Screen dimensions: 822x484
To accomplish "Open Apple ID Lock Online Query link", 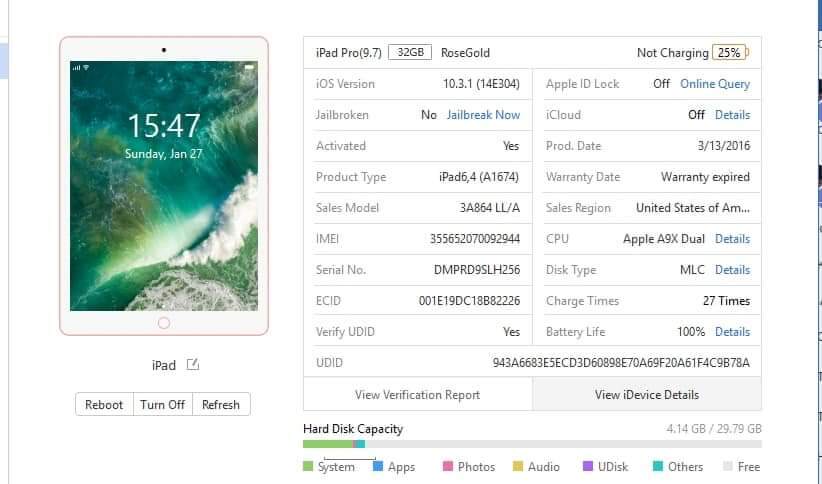I will tap(714, 84).
